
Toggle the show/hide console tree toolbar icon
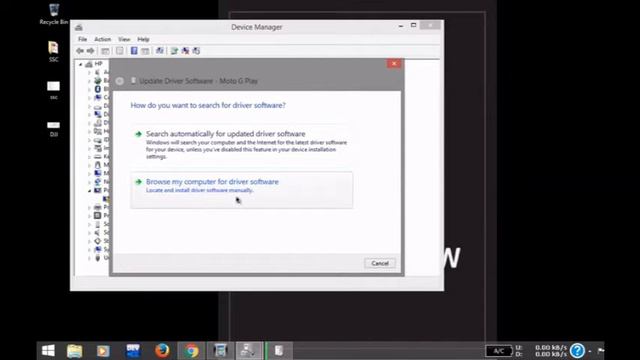(105, 51)
